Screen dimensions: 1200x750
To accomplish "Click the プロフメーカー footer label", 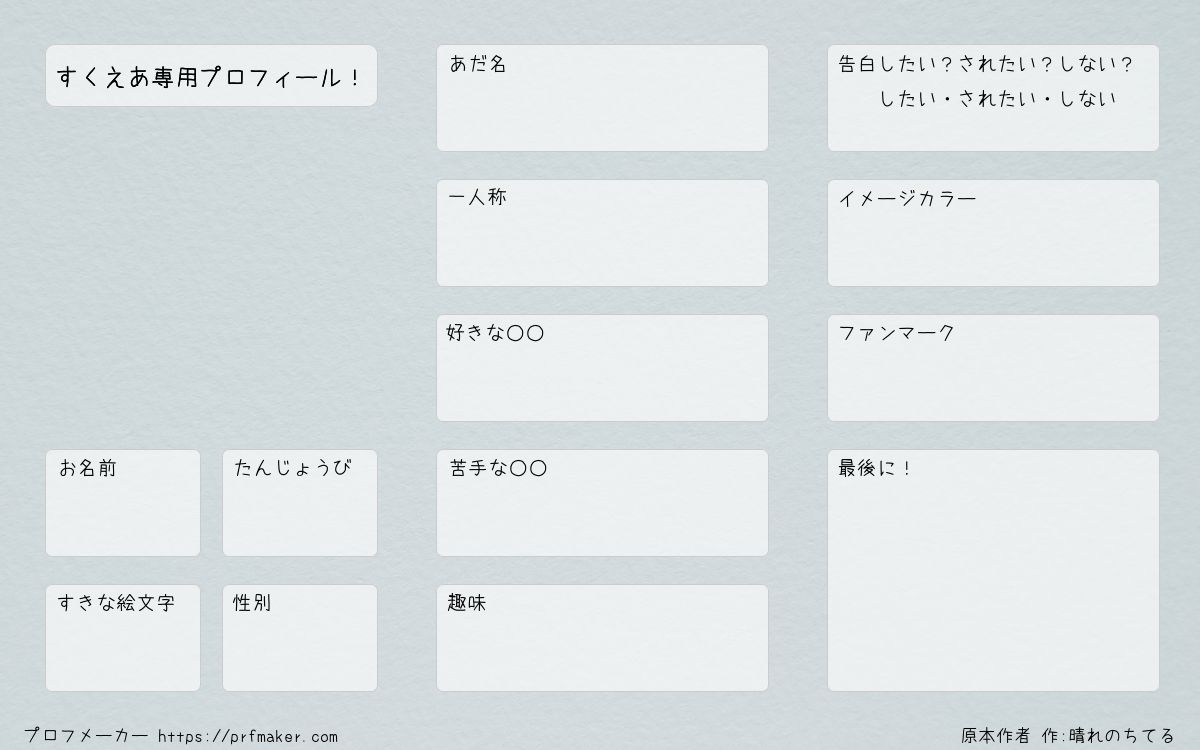I will coord(86,736).
